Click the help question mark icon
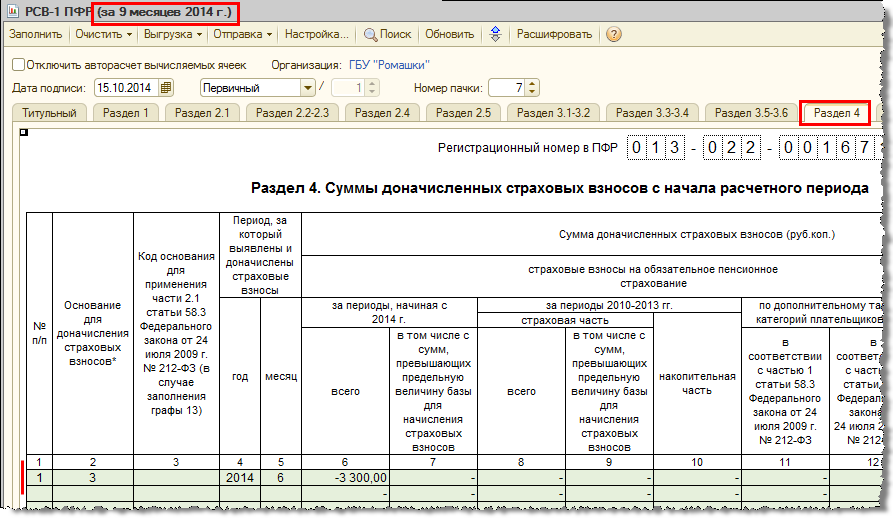Image resolution: width=893 pixels, height=518 pixels. (x=613, y=35)
